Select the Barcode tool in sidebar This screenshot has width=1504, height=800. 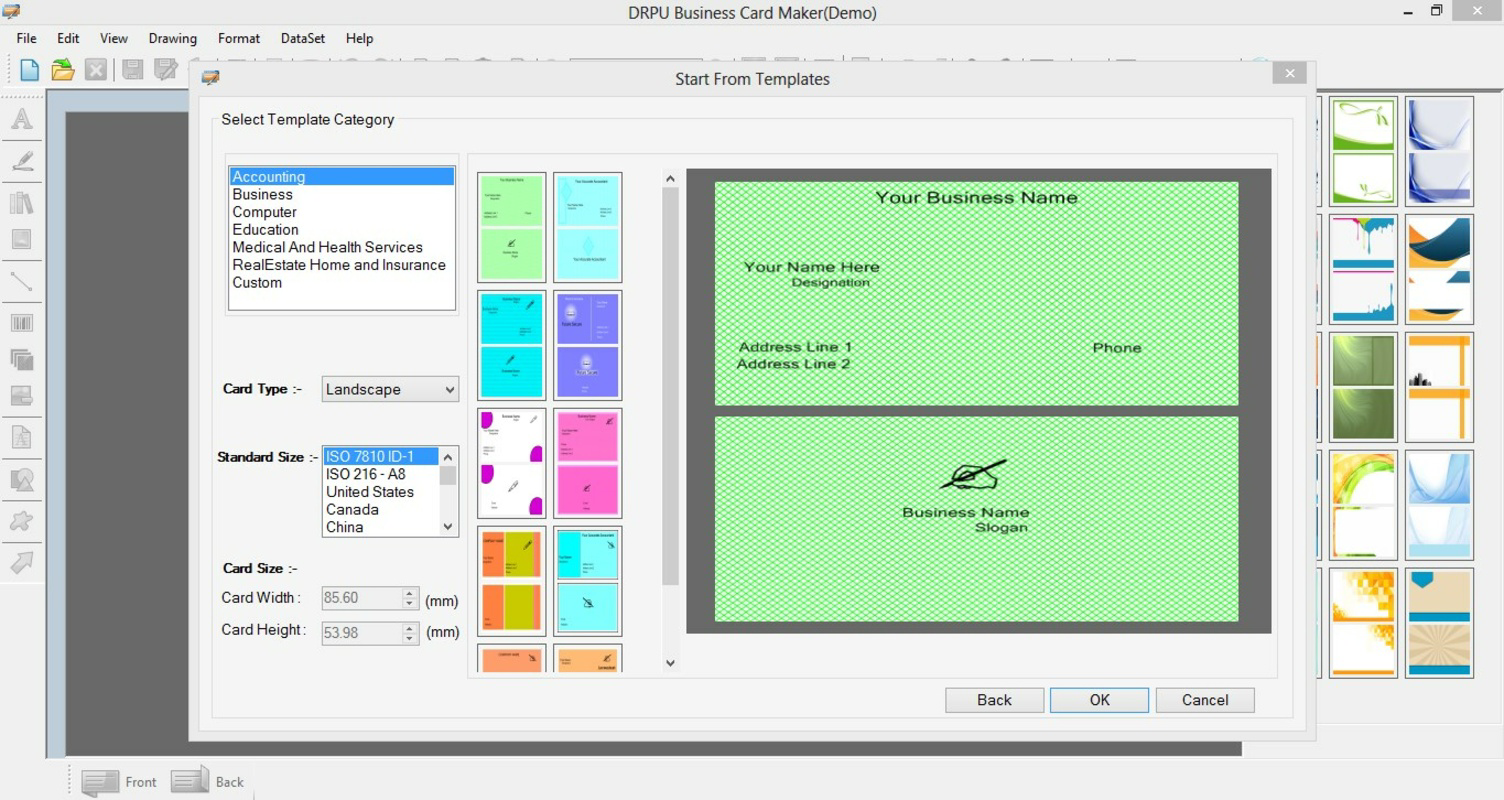coord(22,323)
